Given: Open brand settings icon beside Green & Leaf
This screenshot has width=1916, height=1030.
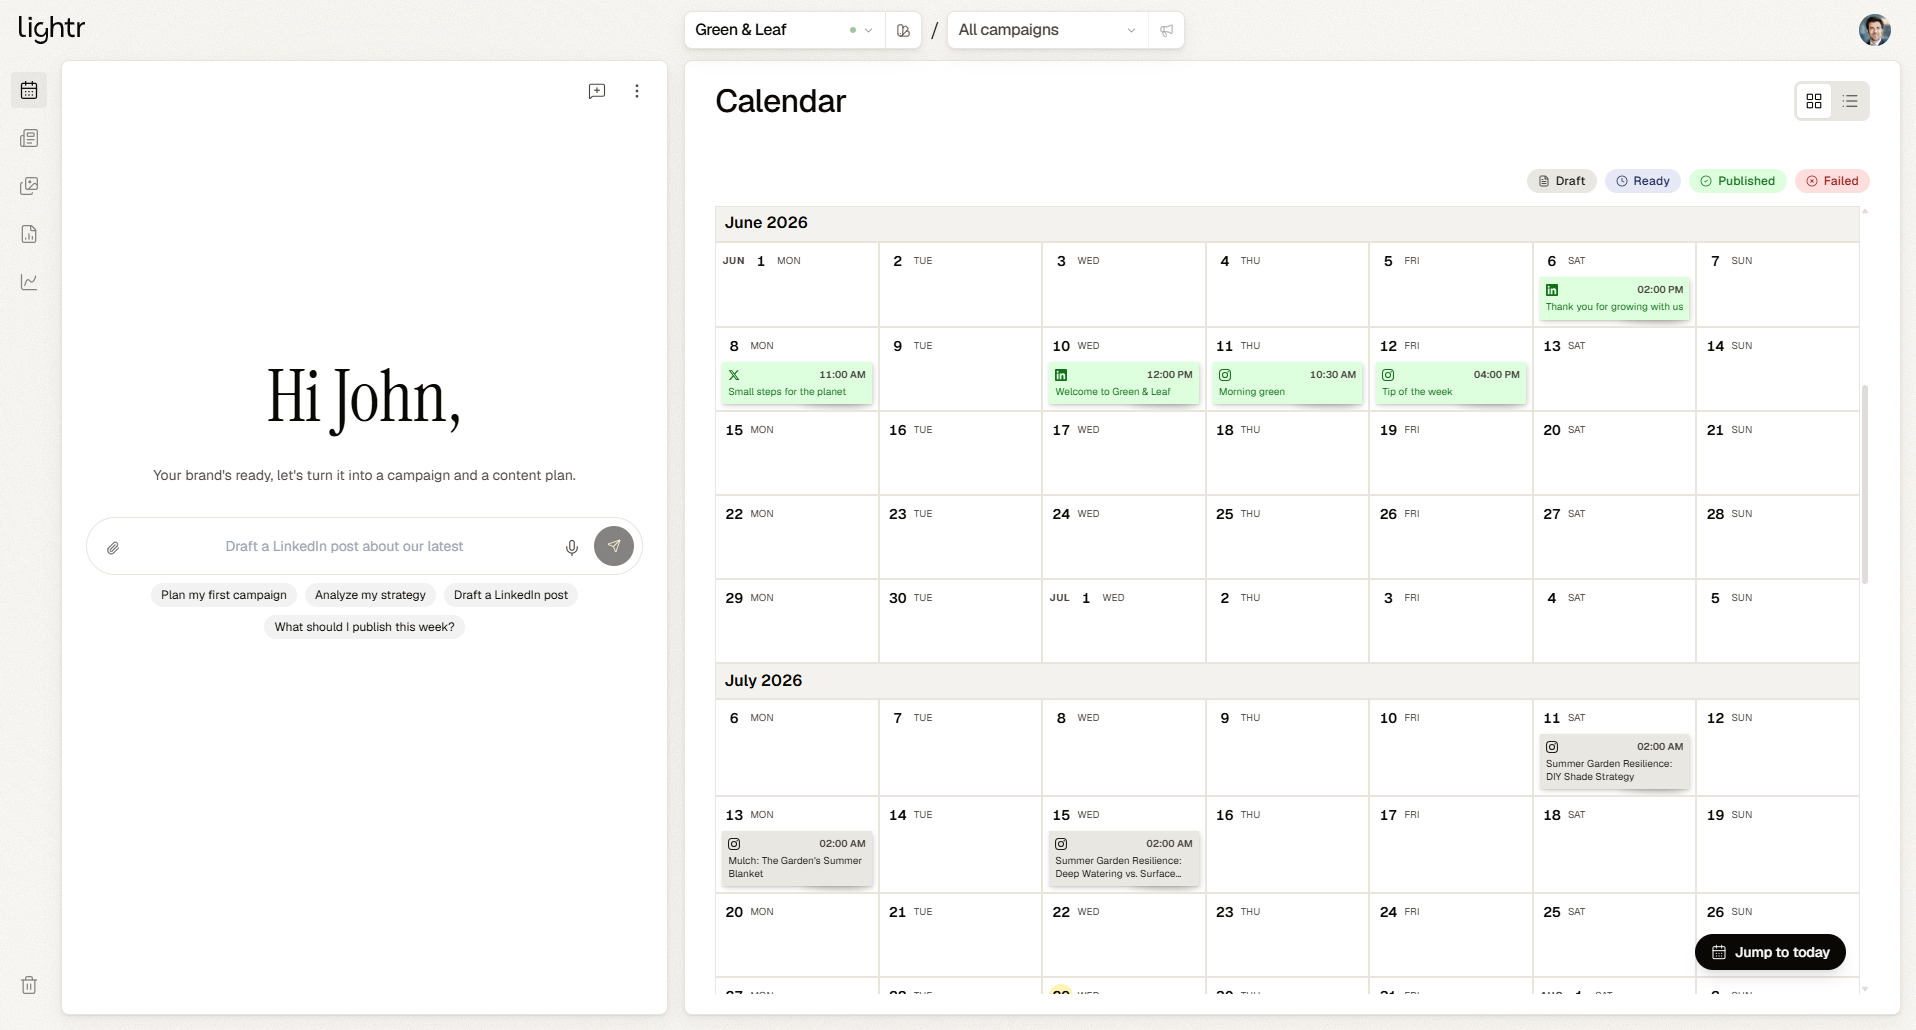Looking at the screenshot, I should pos(903,30).
